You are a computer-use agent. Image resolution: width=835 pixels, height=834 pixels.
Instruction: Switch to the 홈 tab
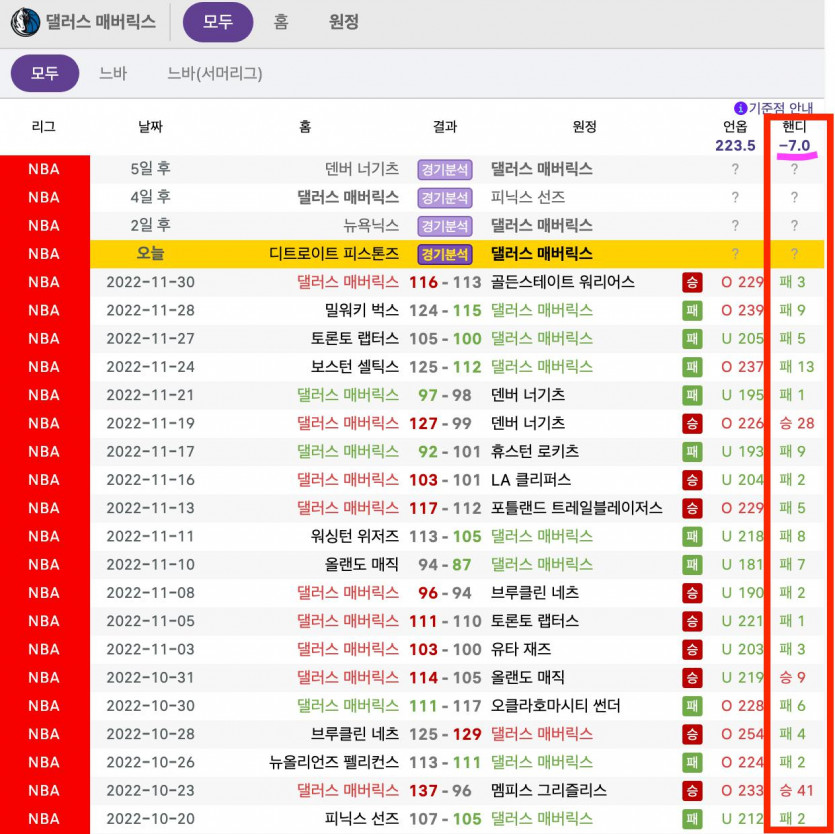coord(281,22)
